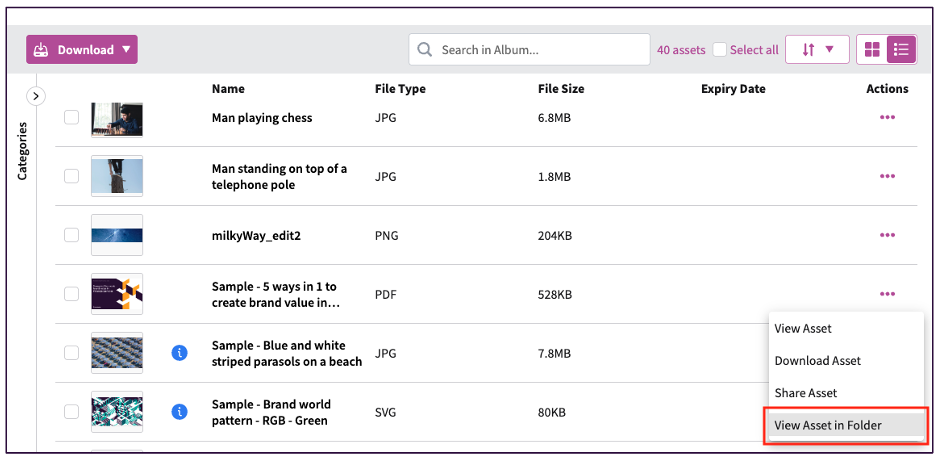
Task: Click the search magnifier icon
Action: tap(425, 50)
